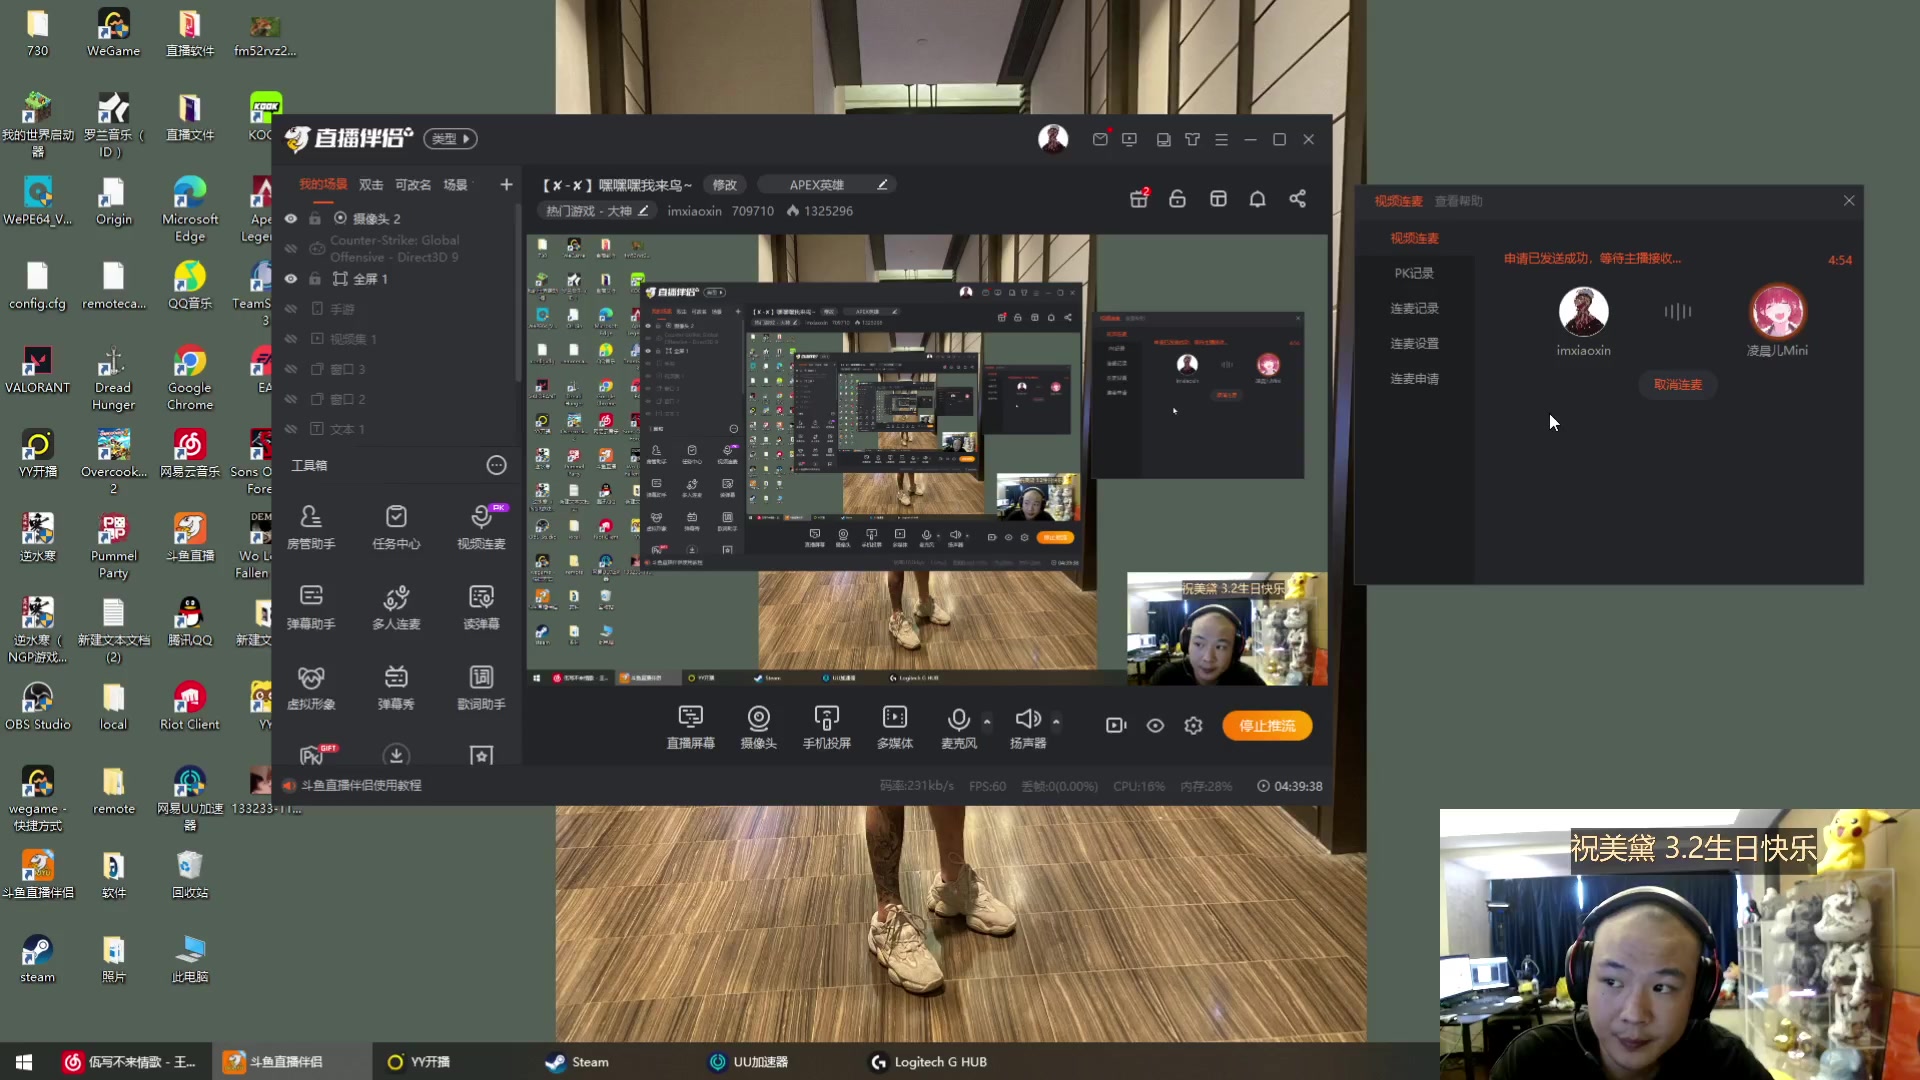
Task: Open stream settings gear near stop button
Action: pyautogui.click(x=1193, y=726)
